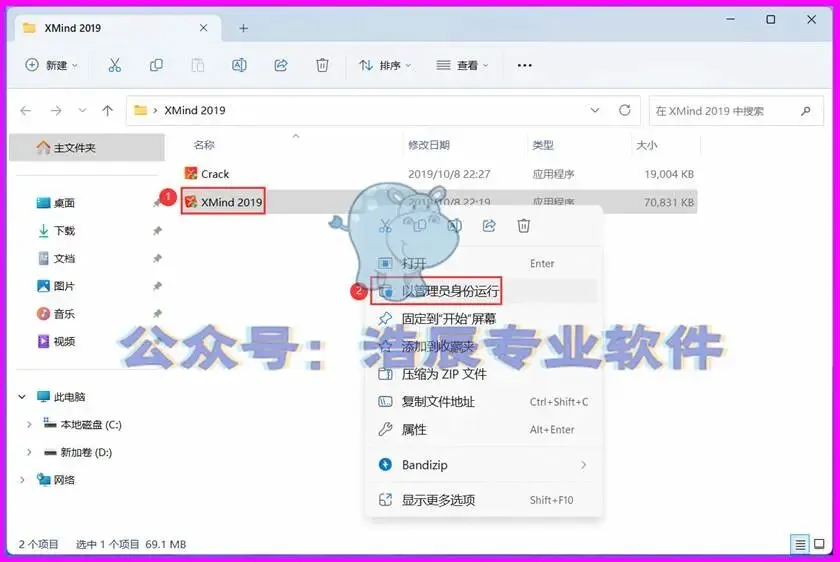Go back with the left arrow
Viewport: 840px width, 562px height.
(x=26, y=110)
